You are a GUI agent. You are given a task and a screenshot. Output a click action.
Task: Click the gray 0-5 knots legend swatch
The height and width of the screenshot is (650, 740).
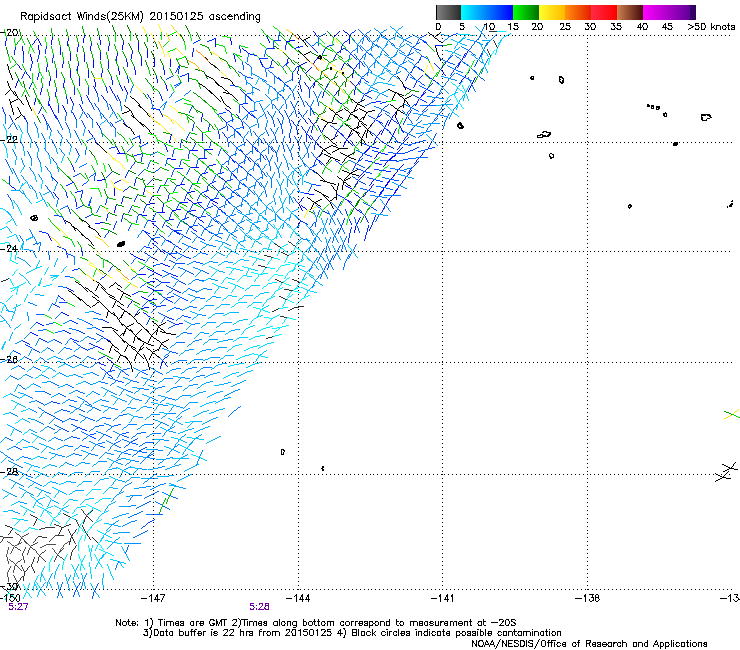coord(448,12)
